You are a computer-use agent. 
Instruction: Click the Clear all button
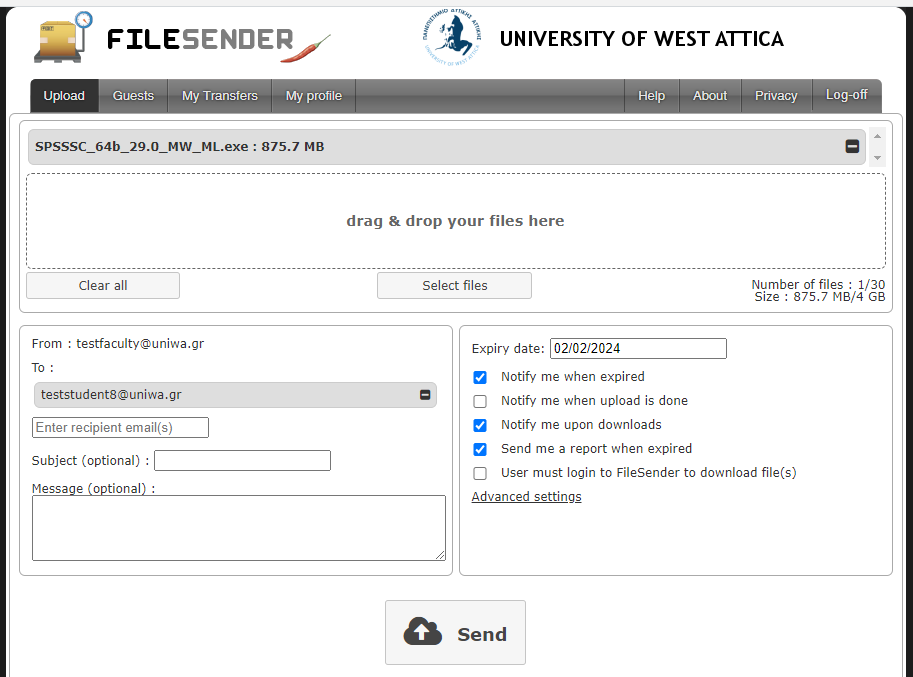tap(103, 286)
